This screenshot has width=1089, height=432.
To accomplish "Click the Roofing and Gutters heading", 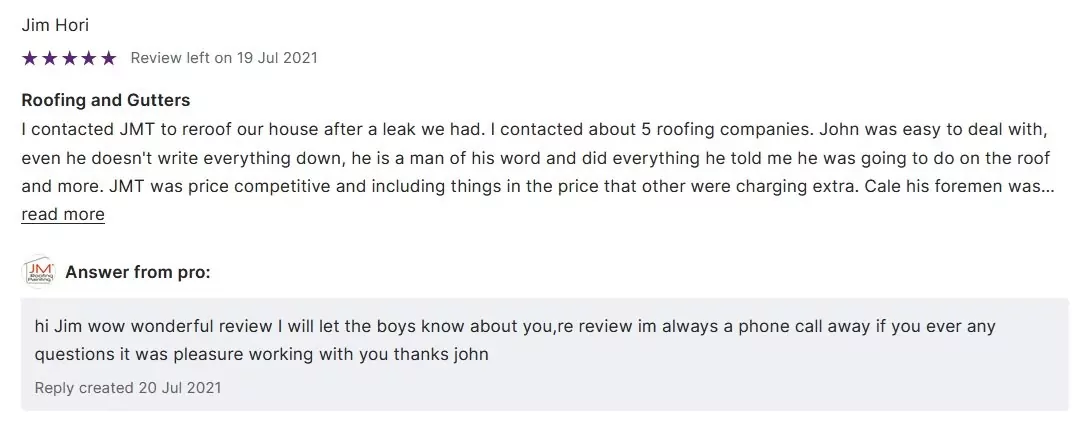I will 106,100.
